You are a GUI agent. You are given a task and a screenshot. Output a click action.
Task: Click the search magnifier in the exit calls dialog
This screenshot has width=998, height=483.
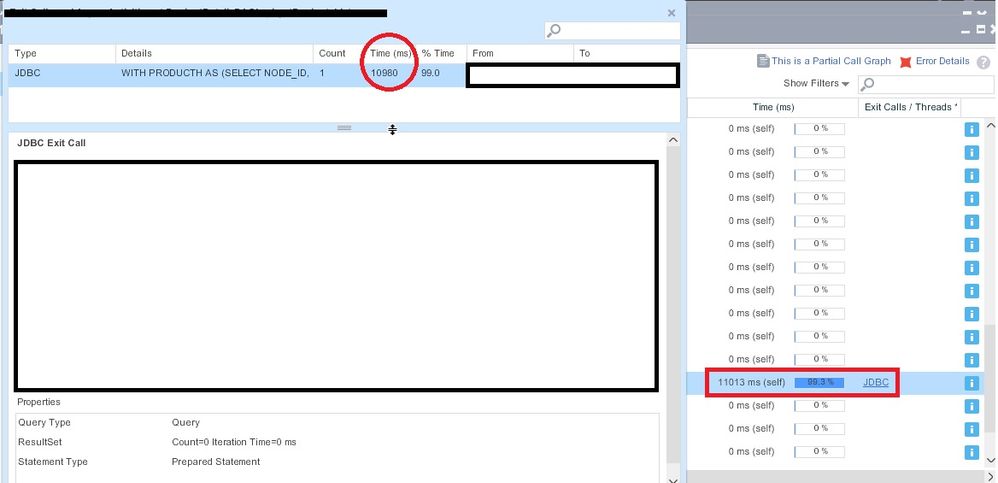[x=555, y=32]
